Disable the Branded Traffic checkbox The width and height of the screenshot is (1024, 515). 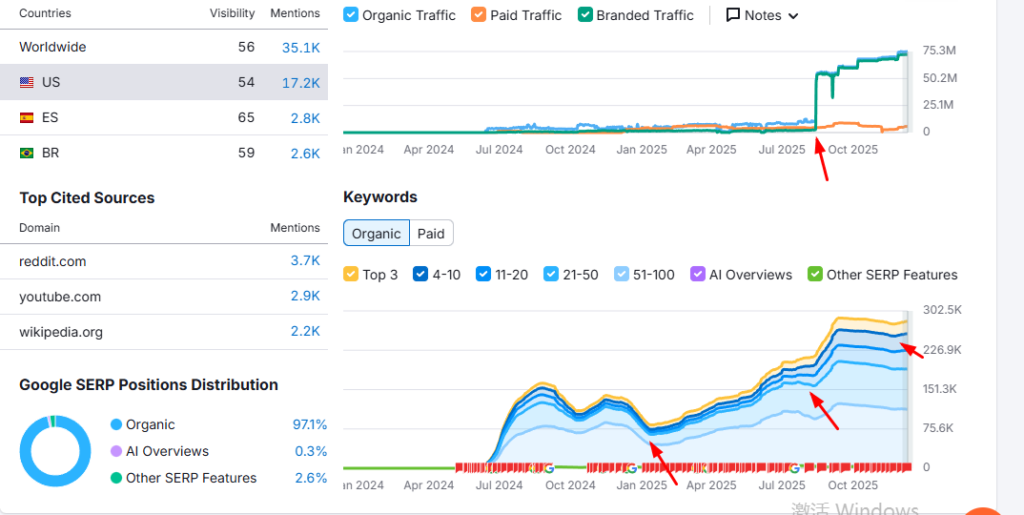(x=585, y=15)
